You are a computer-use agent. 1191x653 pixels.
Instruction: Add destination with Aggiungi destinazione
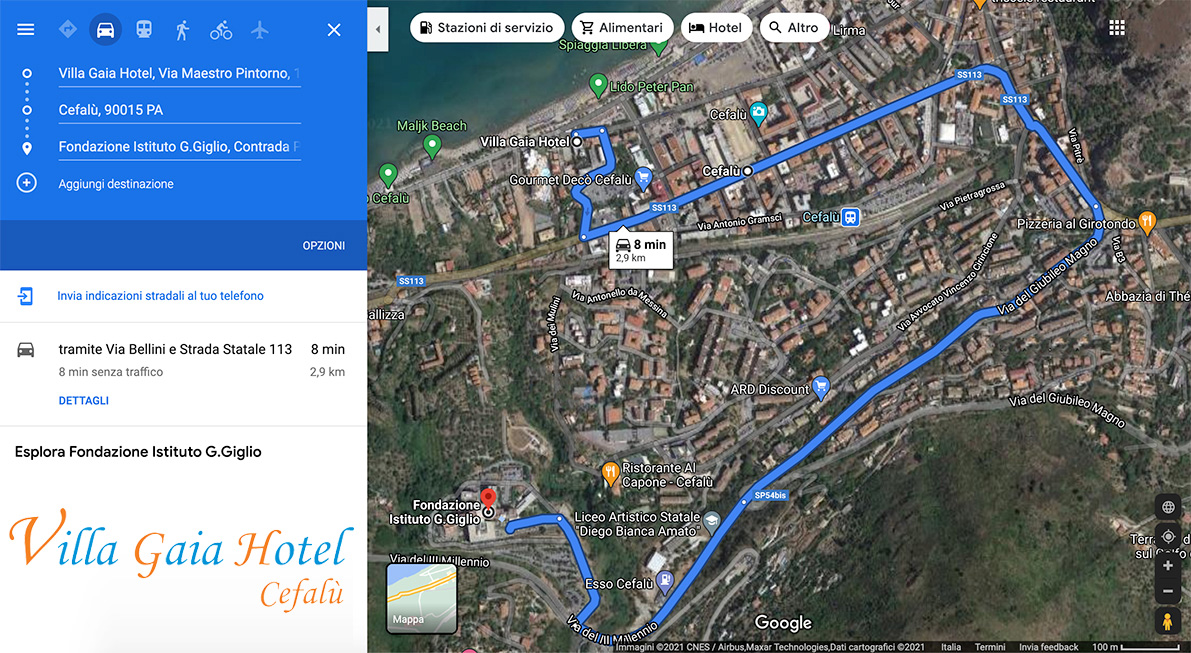pos(116,184)
